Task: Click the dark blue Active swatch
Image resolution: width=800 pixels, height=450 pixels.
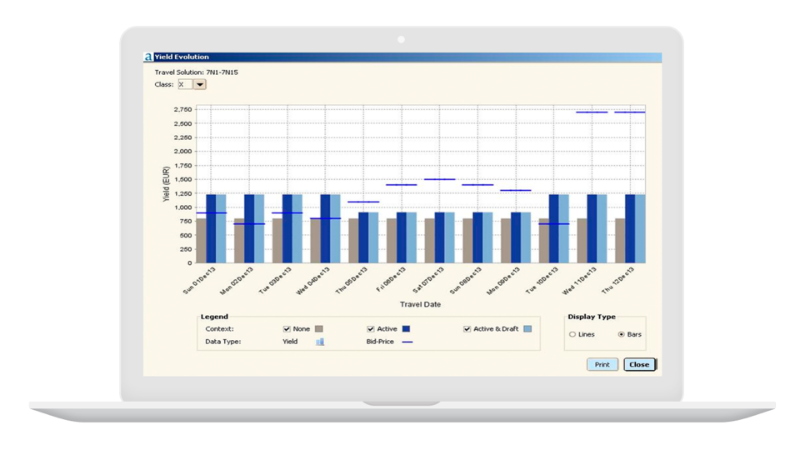Action: (x=407, y=328)
